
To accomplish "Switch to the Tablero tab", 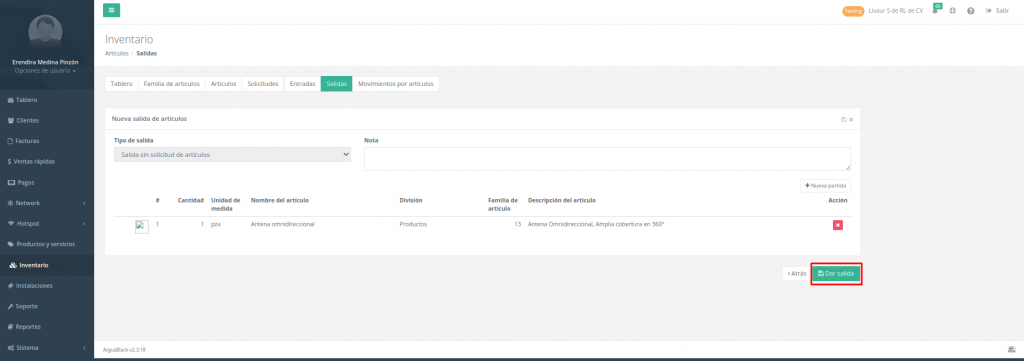I will click(121, 84).
